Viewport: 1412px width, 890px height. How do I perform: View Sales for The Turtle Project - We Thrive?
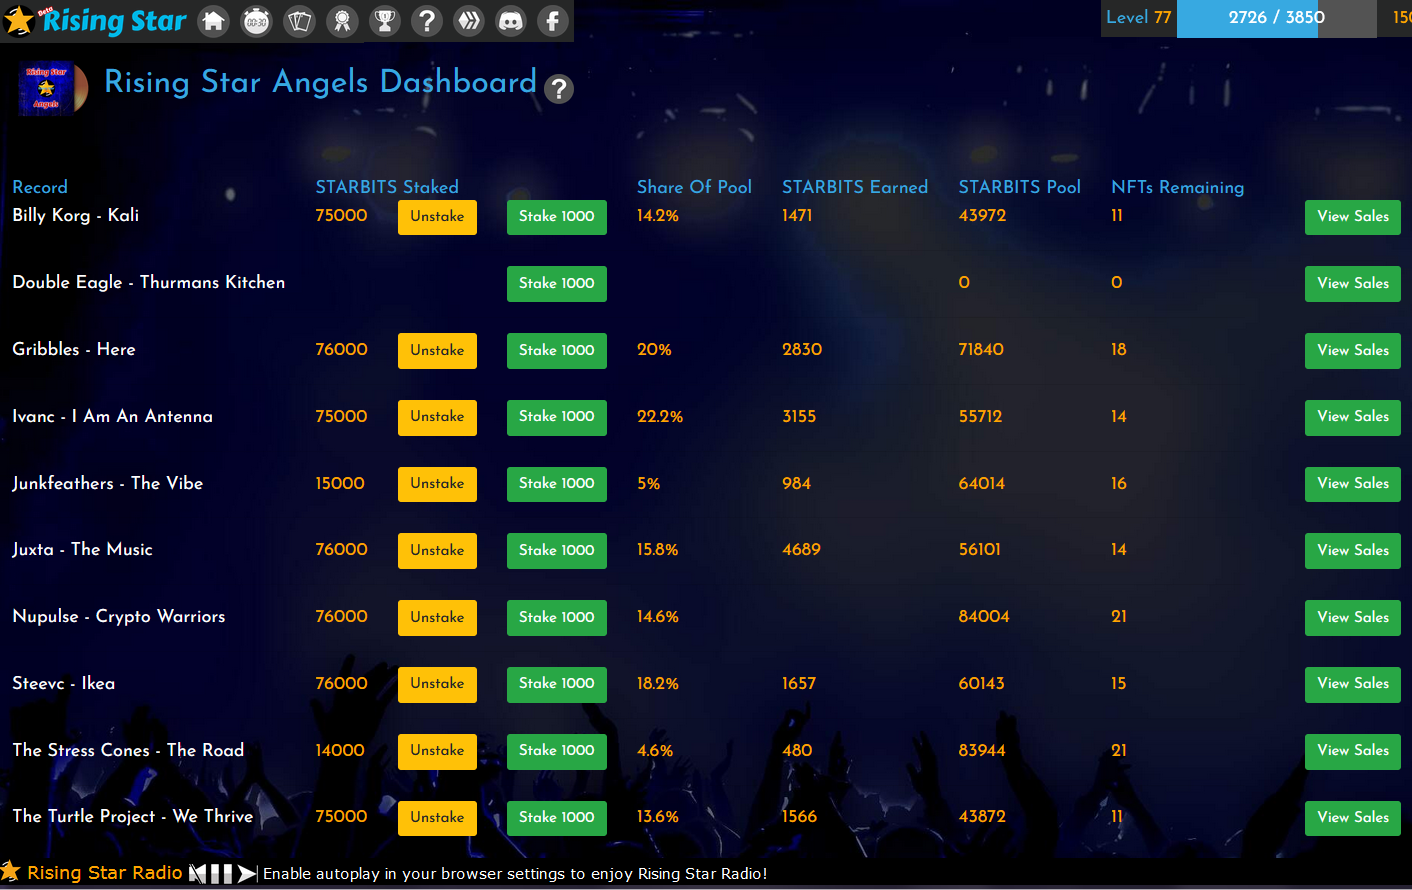click(x=1353, y=818)
